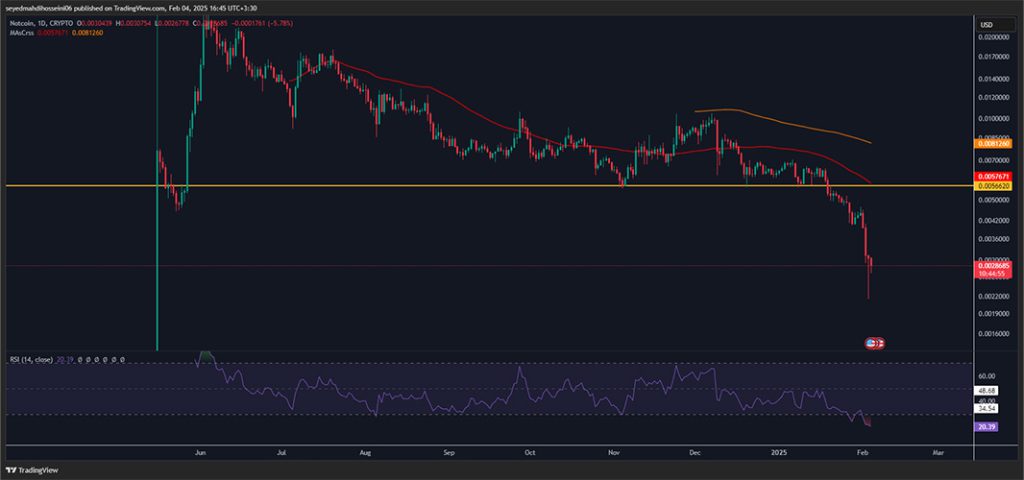Image resolution: width=1024 pixels, height=480 pixels.
Task: Click the published on TradingView.com header text
Action: click(x=114, y=10)
